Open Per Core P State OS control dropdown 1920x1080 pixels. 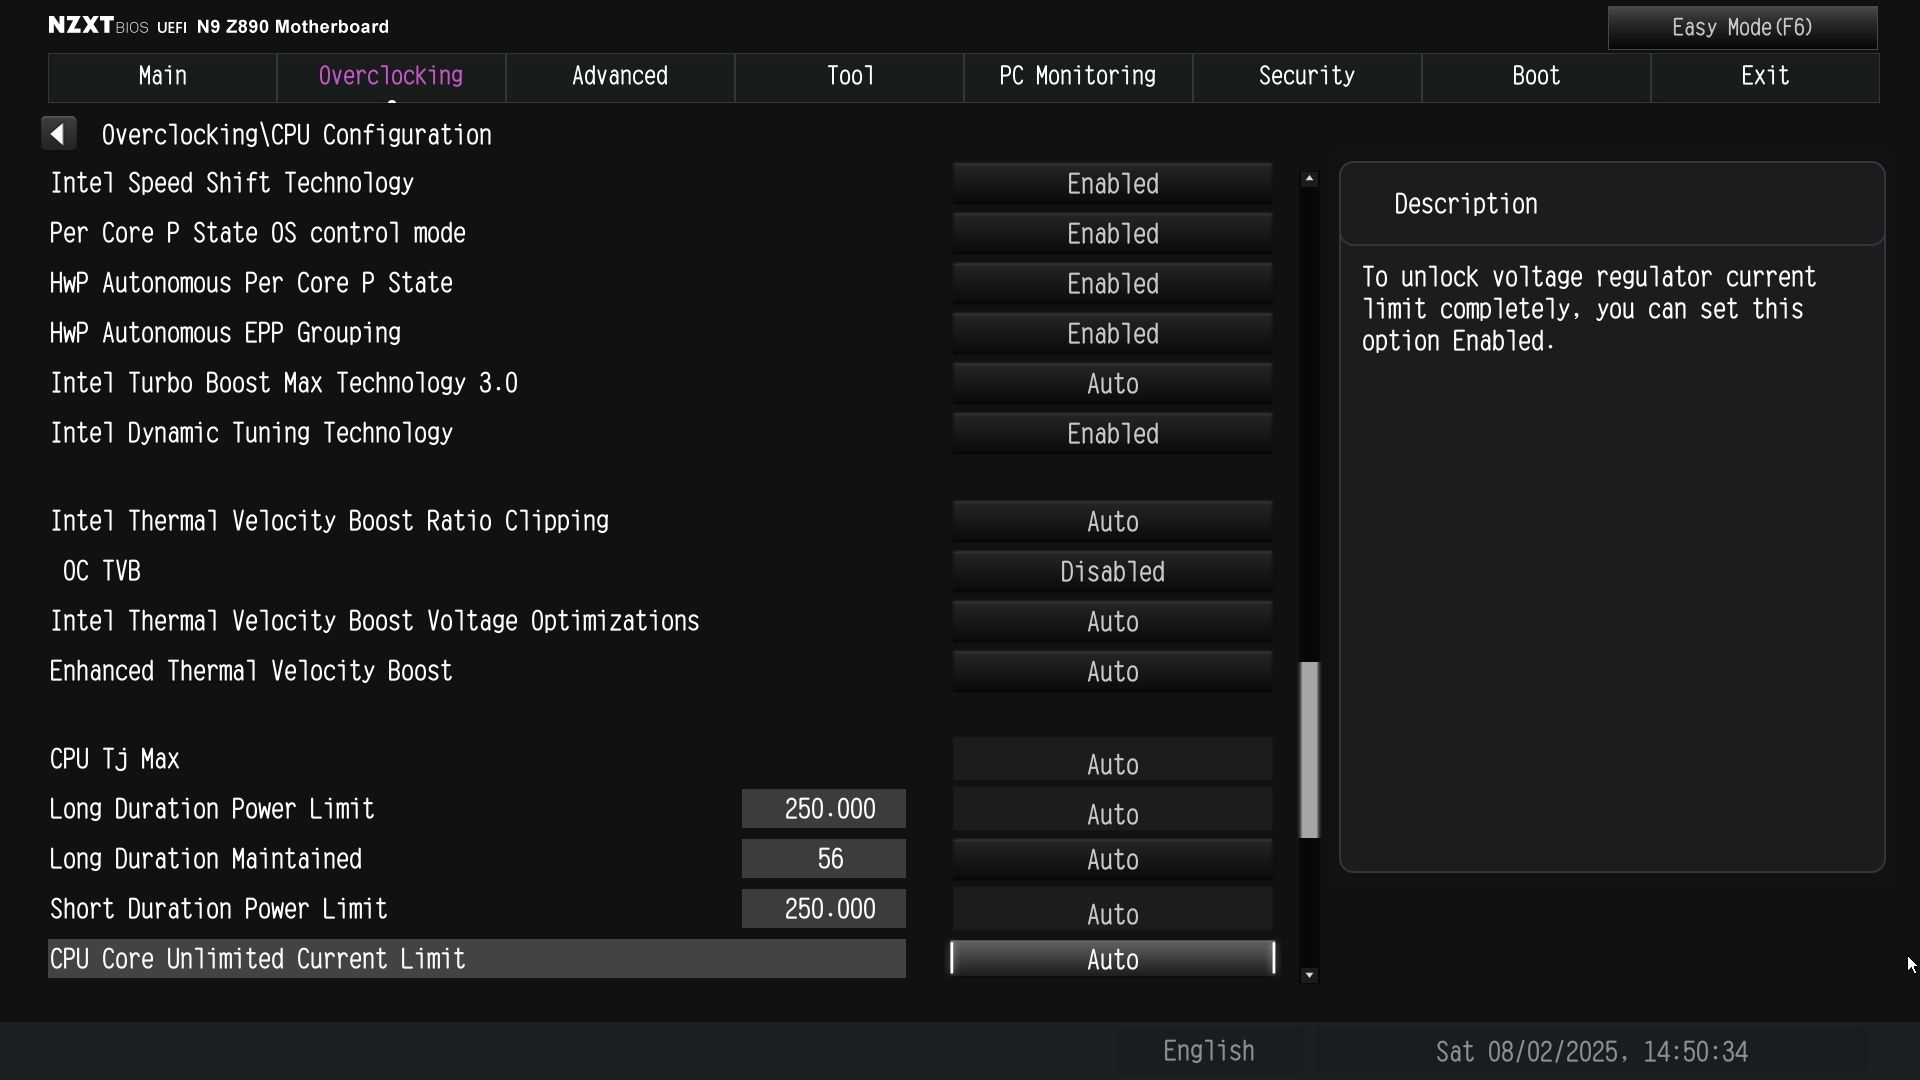(1112, 234)
